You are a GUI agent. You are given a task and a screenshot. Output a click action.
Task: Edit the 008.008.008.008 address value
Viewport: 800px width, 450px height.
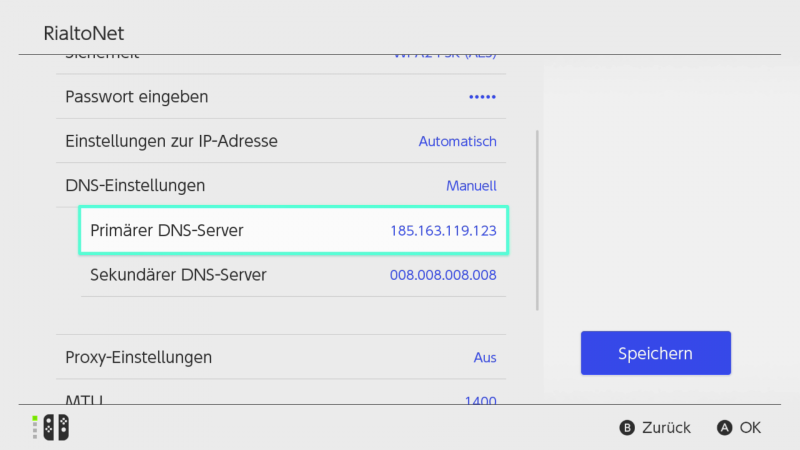point(443,275)
